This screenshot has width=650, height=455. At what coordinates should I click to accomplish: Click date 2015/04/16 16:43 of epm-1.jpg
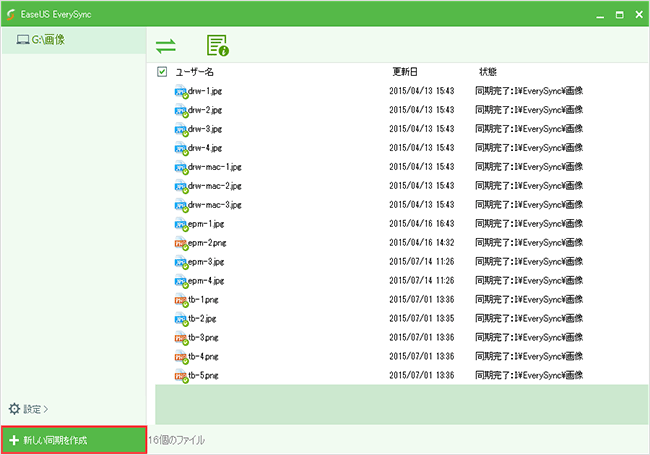422,224
